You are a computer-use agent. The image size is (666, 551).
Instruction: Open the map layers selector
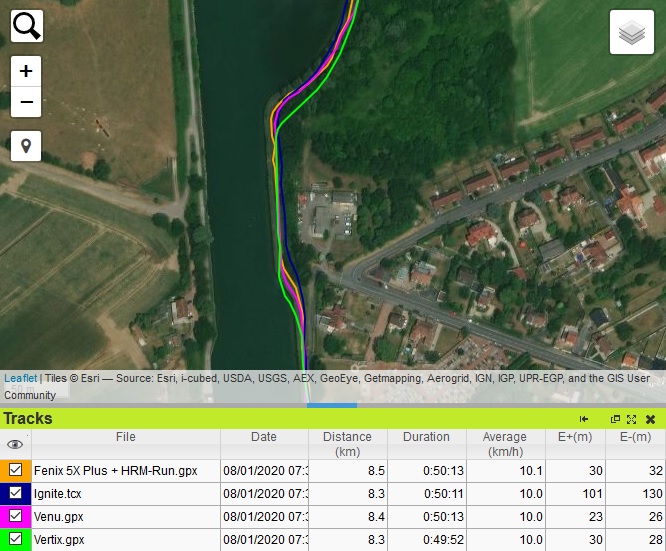tap(632, 33)
